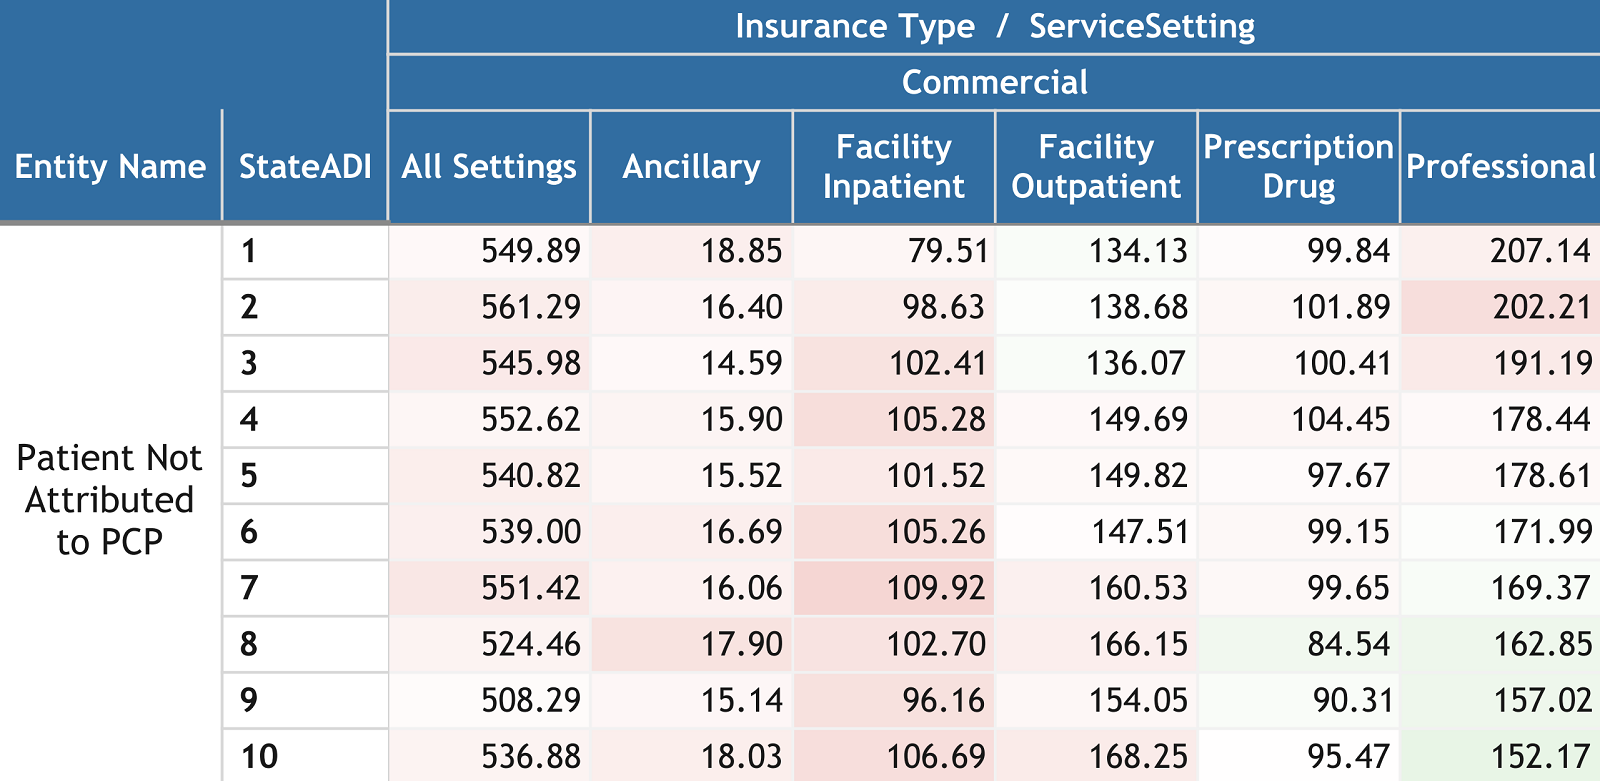Viewport: 1600px width, 781px height.
Task: Select the Ancillary column header
Action: coord(691,166)
